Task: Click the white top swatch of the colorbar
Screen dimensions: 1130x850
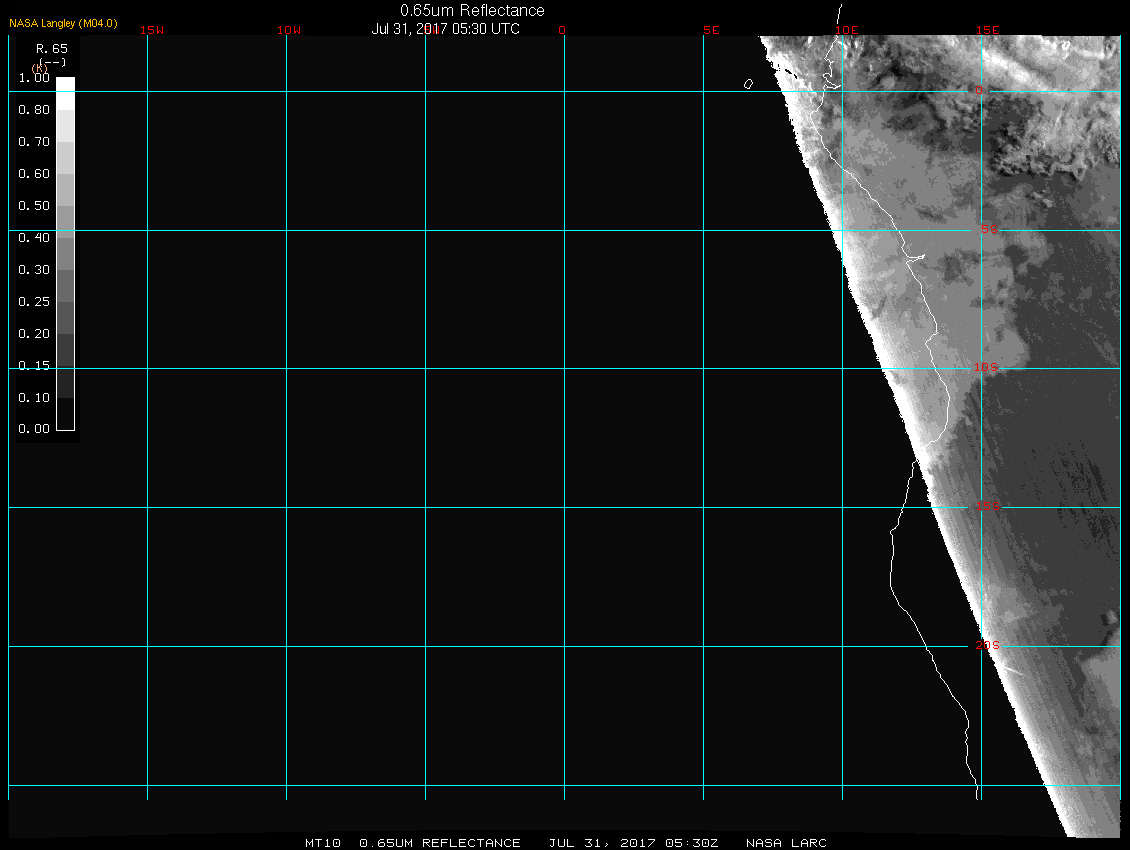Action: 66,93
